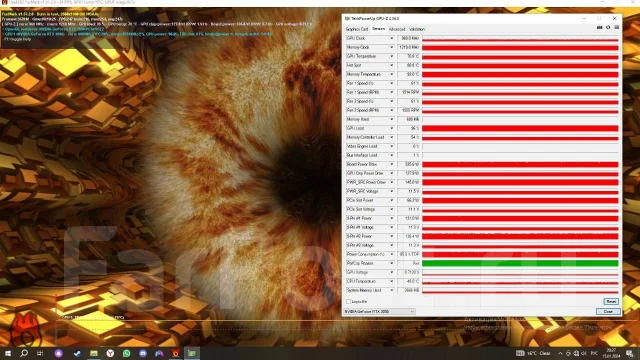640x360 pixels.
Task: Click the GPU Temperature value field
Action: (x=409, y=56)
